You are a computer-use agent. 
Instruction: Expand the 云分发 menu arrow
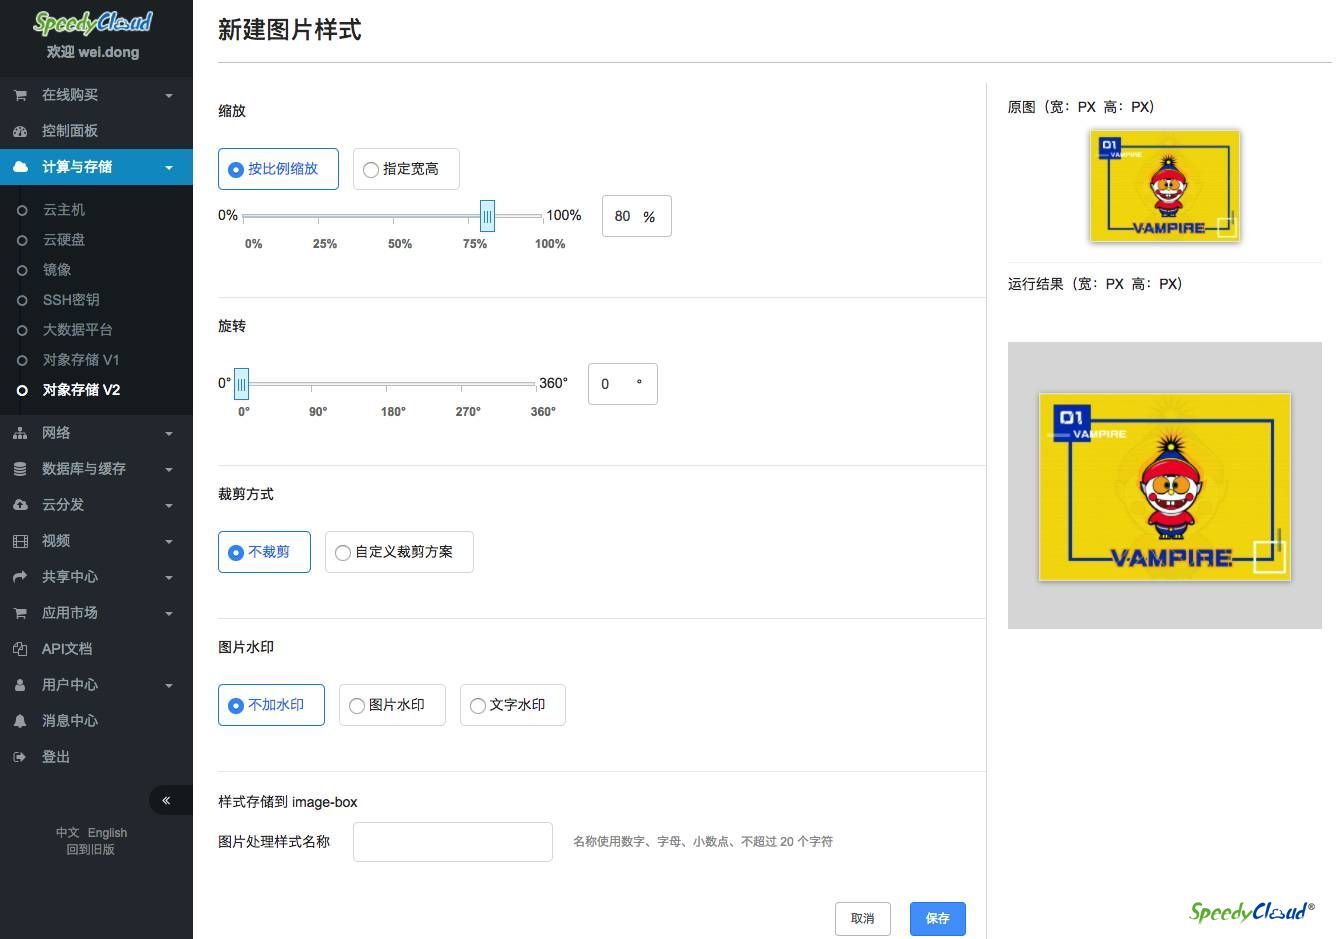(169, 506)
